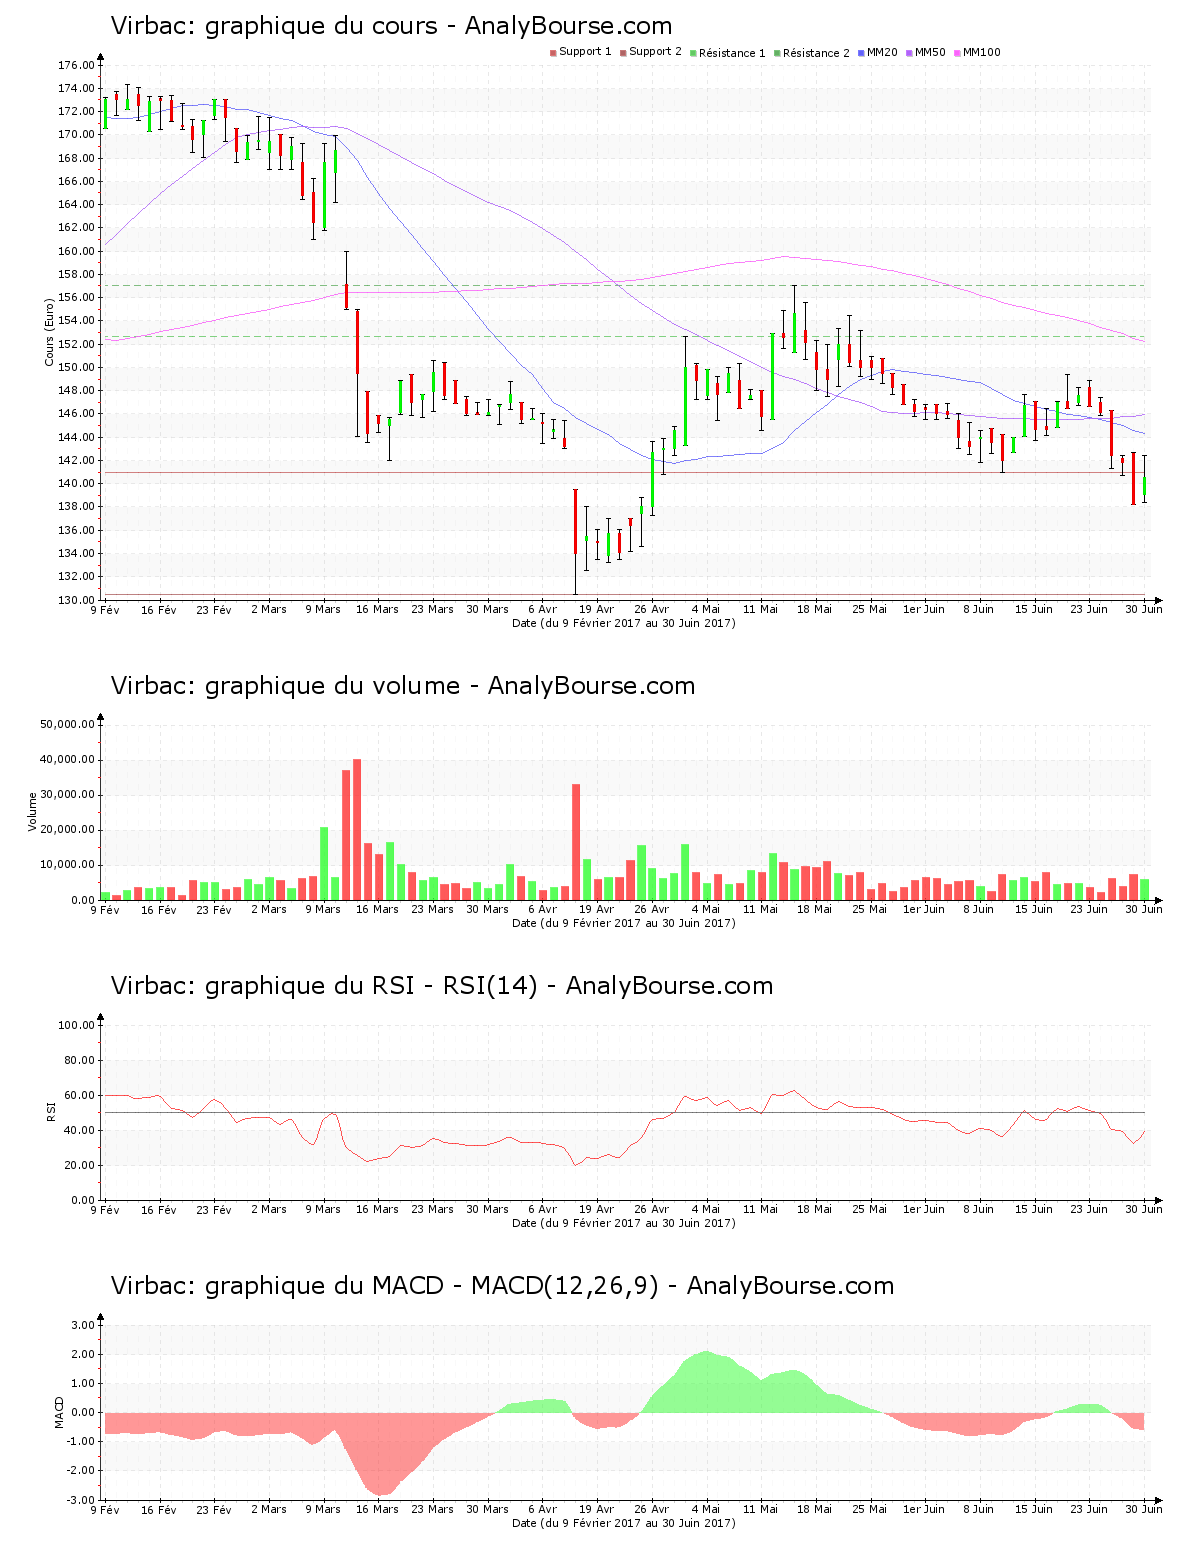Click the Support 1 legend color square

[x=553, y=53]
